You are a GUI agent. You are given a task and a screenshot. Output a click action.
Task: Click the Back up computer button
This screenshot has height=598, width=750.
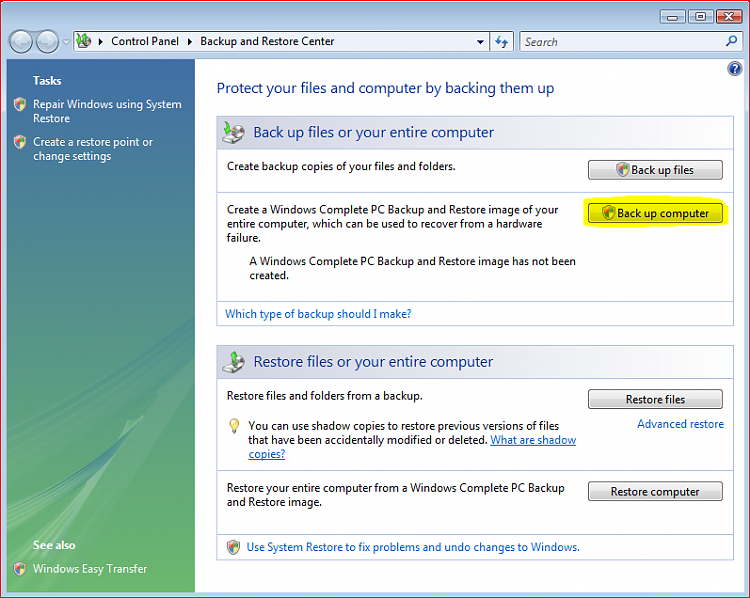point(655,213)
